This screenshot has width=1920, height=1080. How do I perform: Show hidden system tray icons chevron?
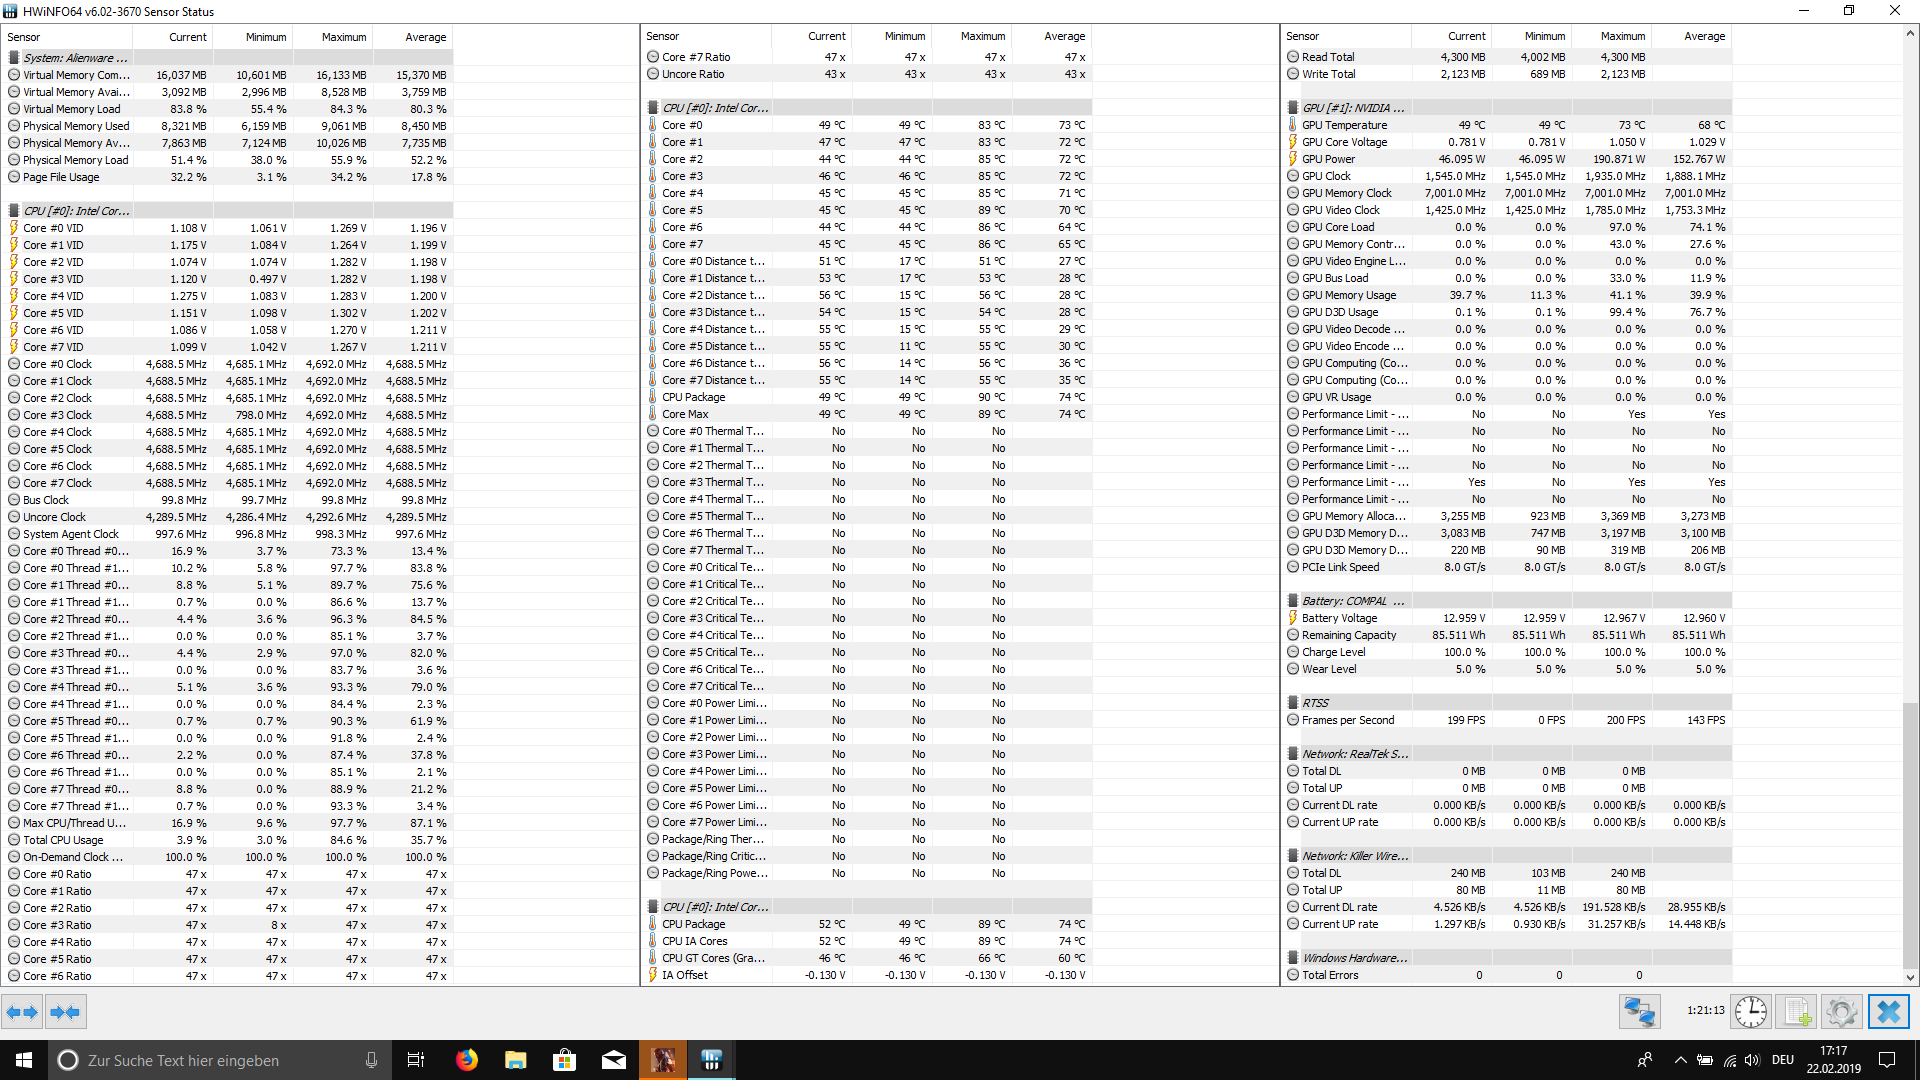[1680, 1060]
